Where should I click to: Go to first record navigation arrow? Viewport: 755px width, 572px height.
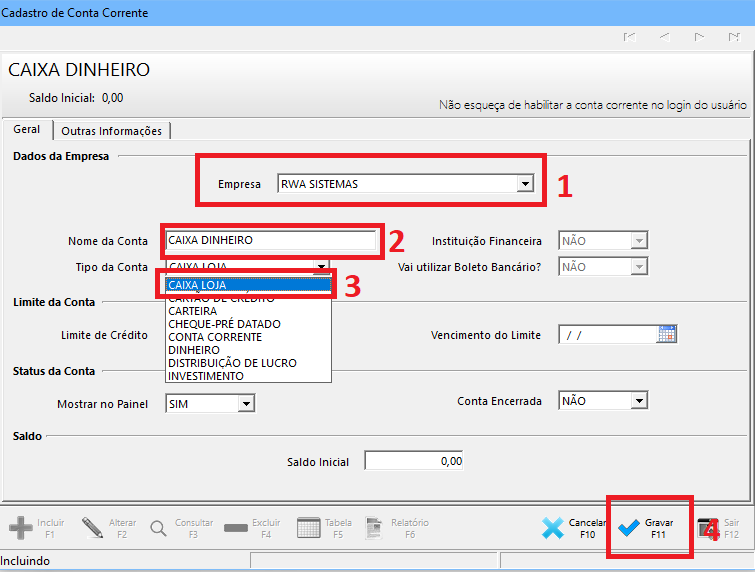tap(629, 37)
